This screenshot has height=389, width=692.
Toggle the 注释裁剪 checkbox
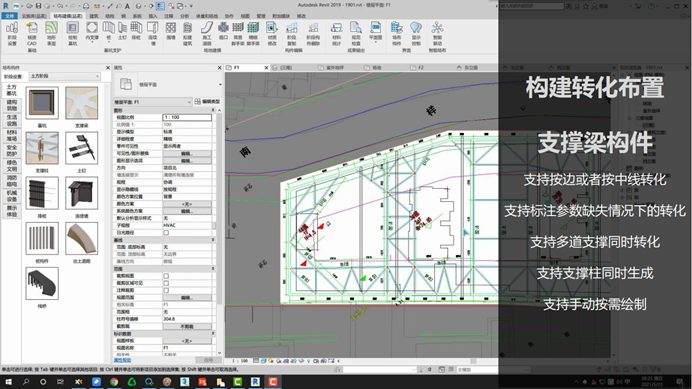(166, 291)
